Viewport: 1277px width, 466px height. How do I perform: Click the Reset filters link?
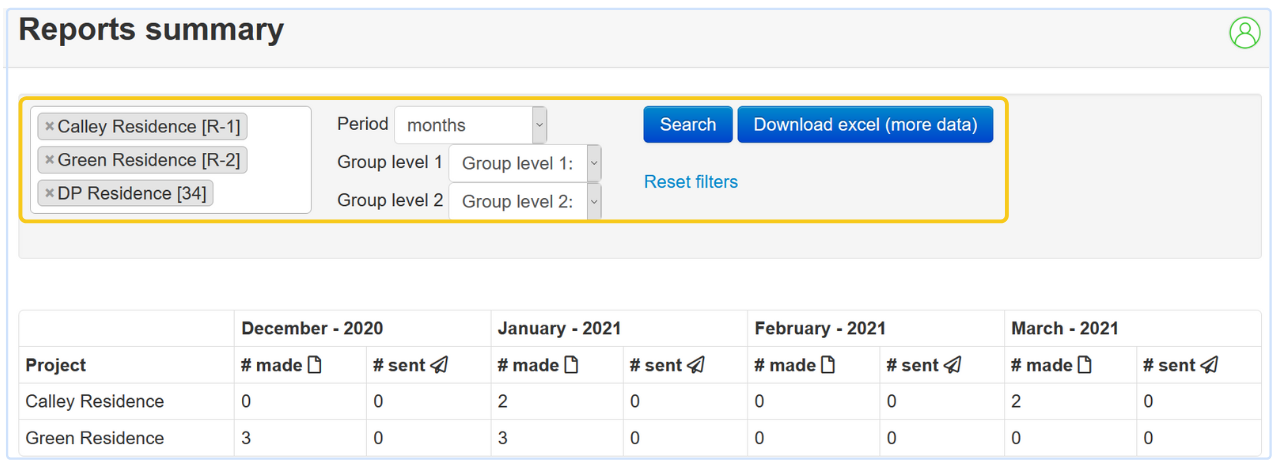[x=691, y=182]
